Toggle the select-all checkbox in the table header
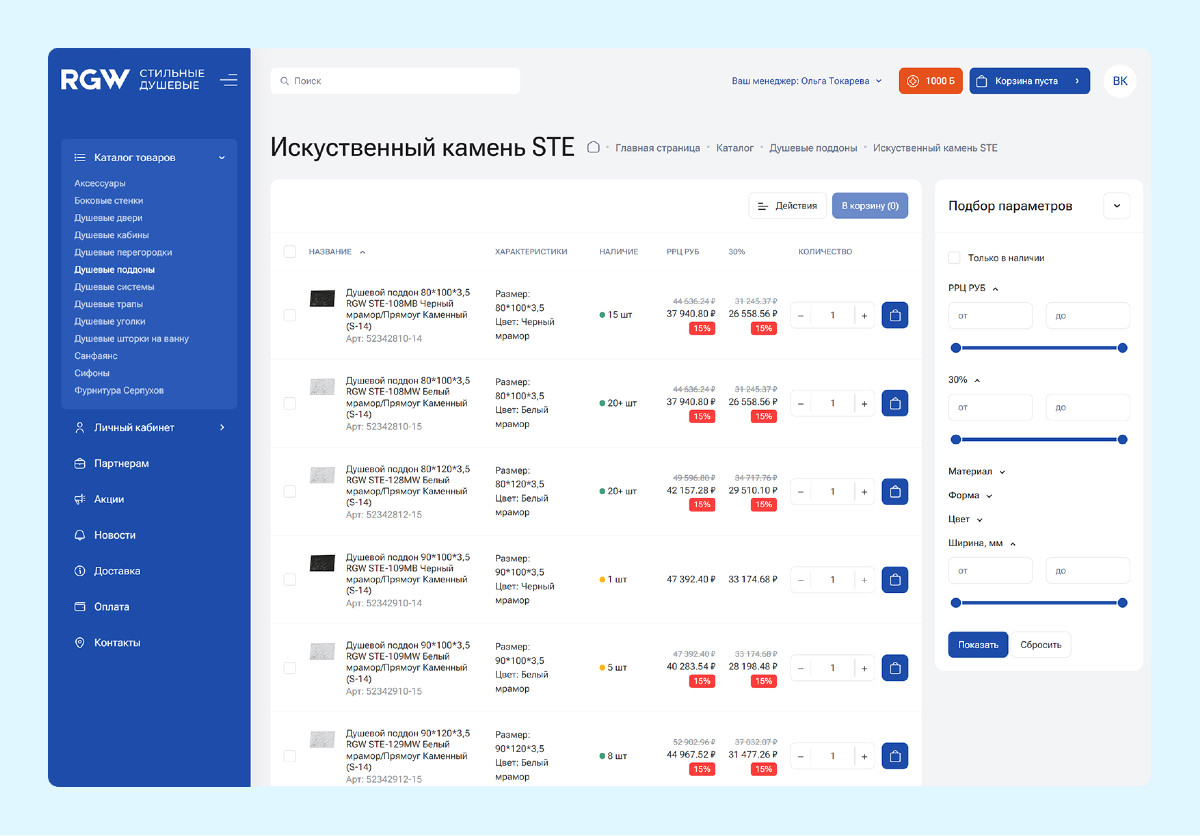The image size is (1200, 836). [x=290, y=252]
